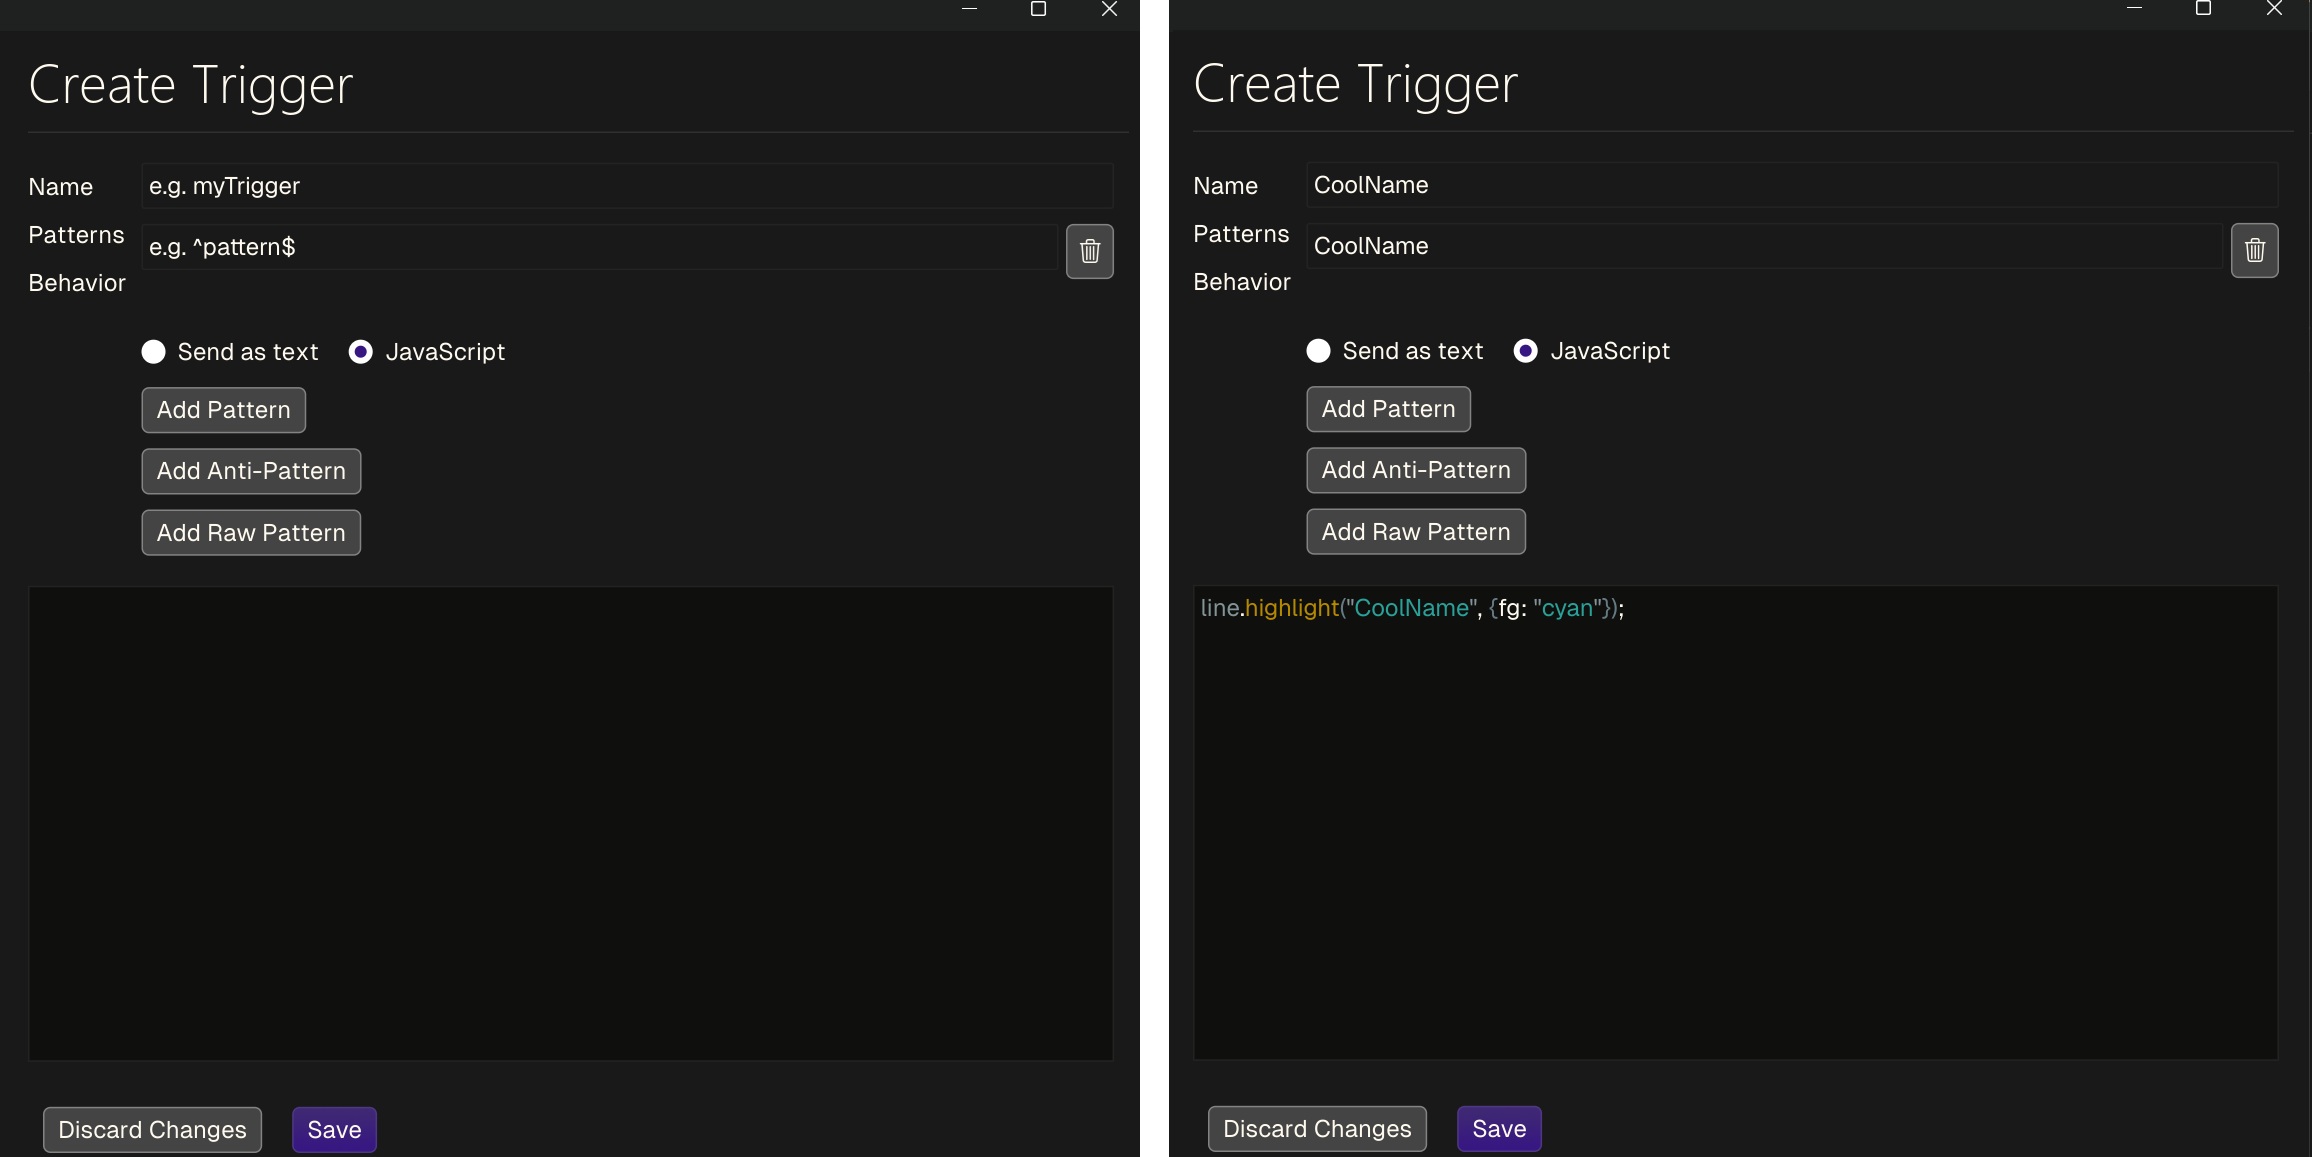The image size is (2312, 1157).
Task: Minimize the right Create Trigger window
Action: (2133, 9)
